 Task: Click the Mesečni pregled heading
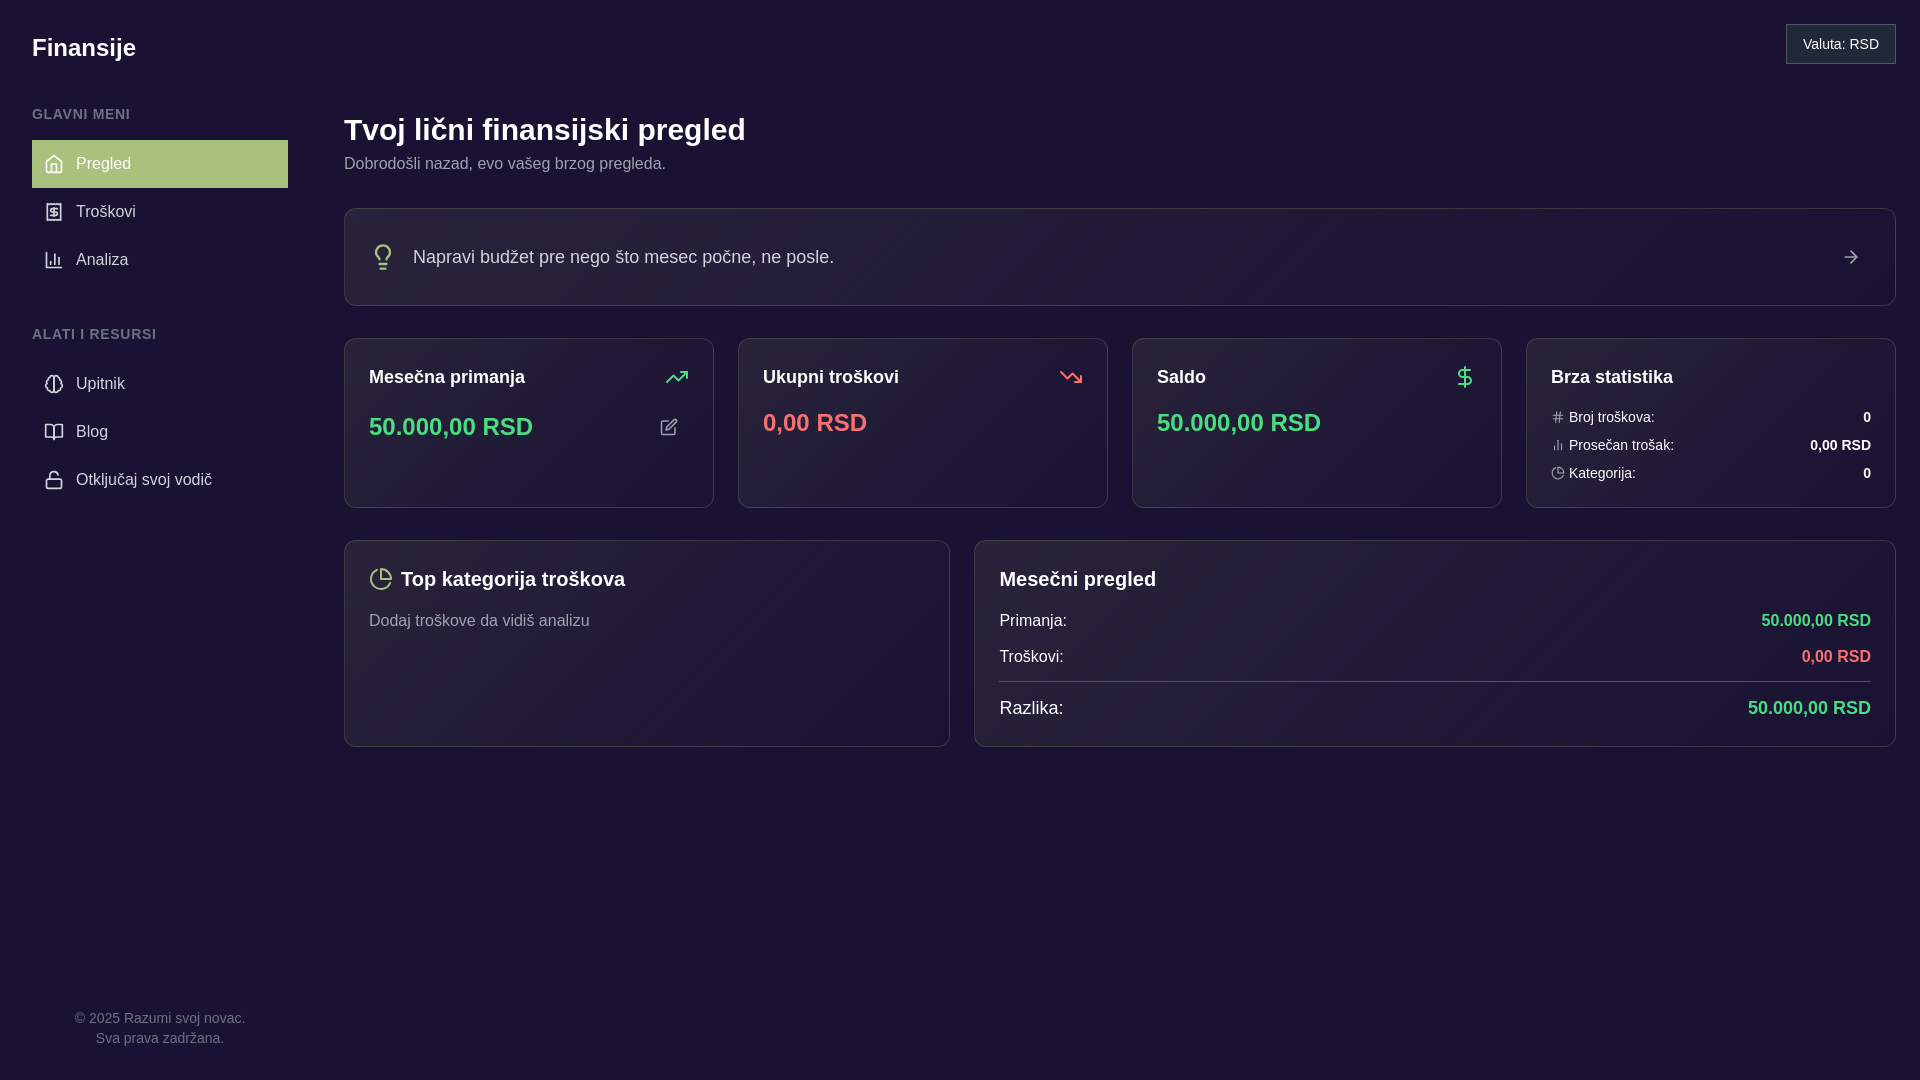1078,579
